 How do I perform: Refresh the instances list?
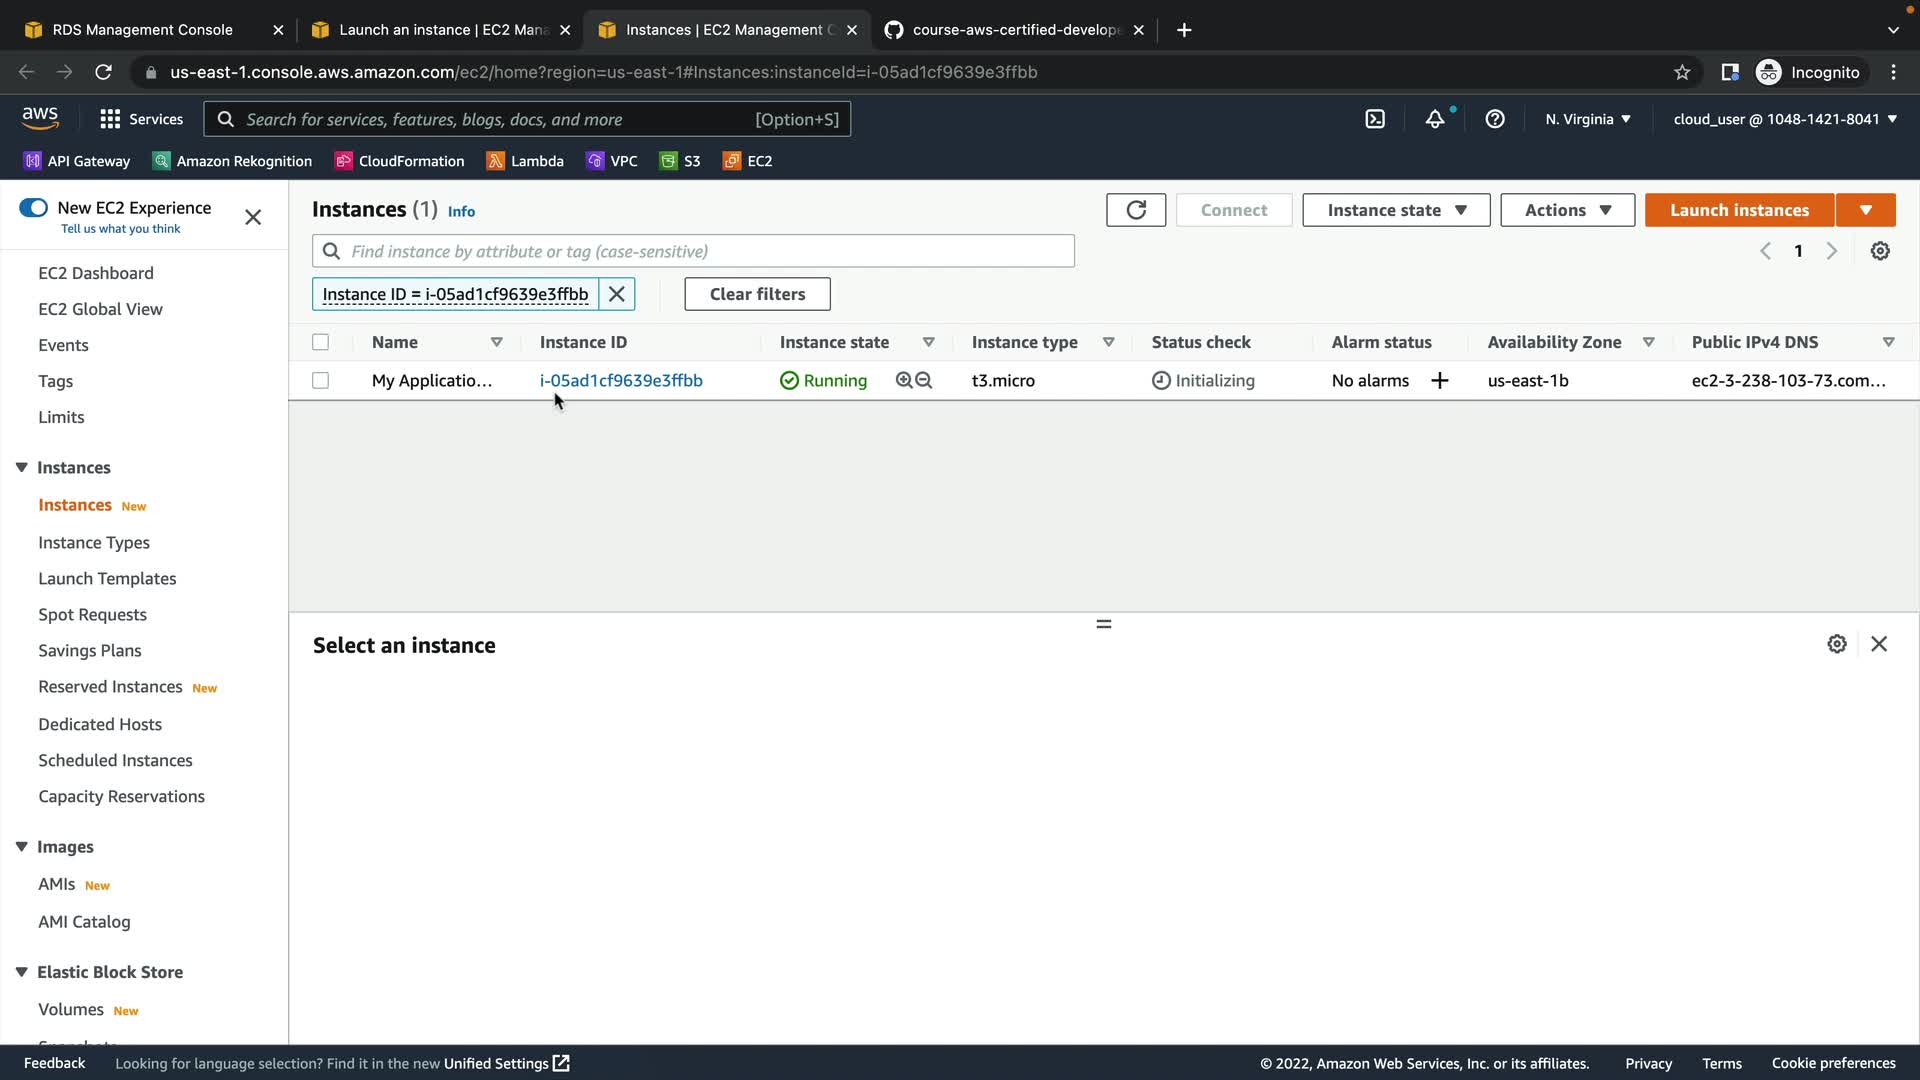tap(1136, 210)
